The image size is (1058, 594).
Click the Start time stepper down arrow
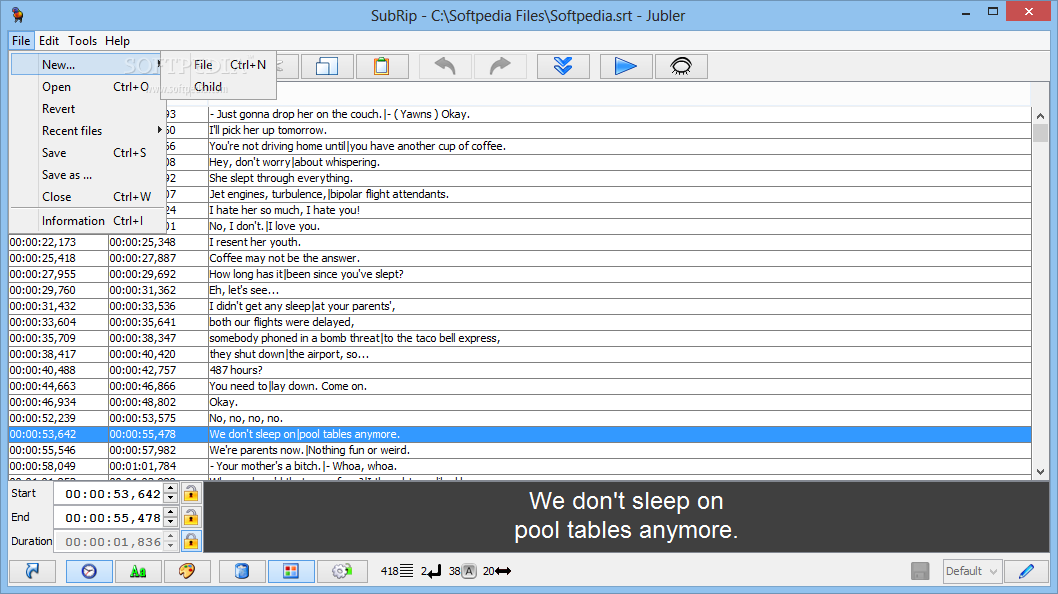pyautogui.click(x=171, y=499)
